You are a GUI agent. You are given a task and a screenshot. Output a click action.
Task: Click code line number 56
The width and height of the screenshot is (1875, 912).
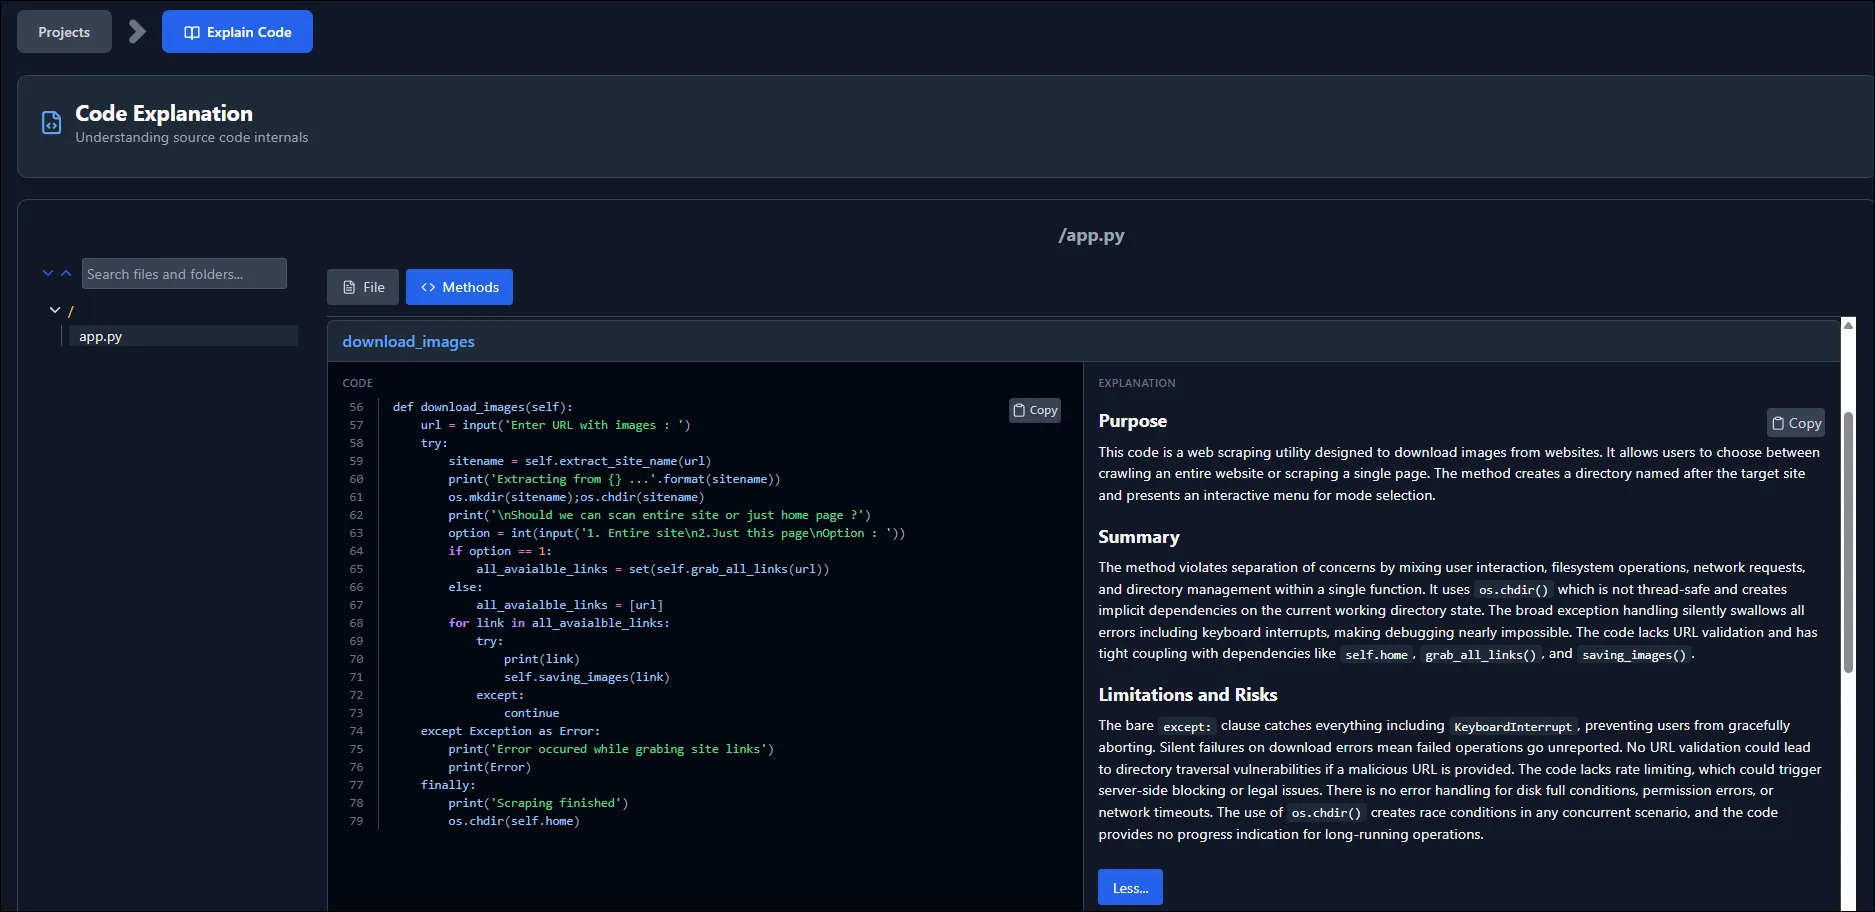coord(356,407)
